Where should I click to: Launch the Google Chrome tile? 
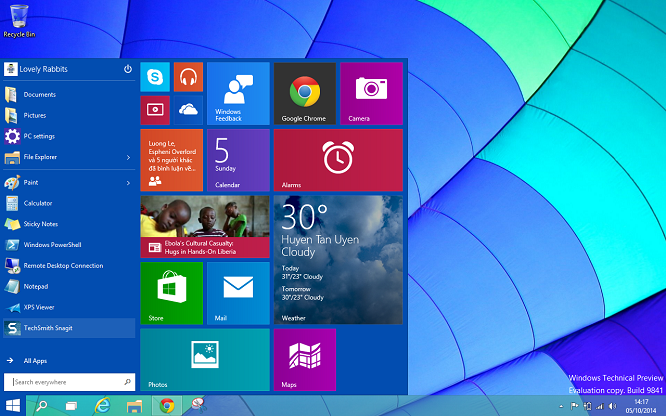[x=305, y=93]
